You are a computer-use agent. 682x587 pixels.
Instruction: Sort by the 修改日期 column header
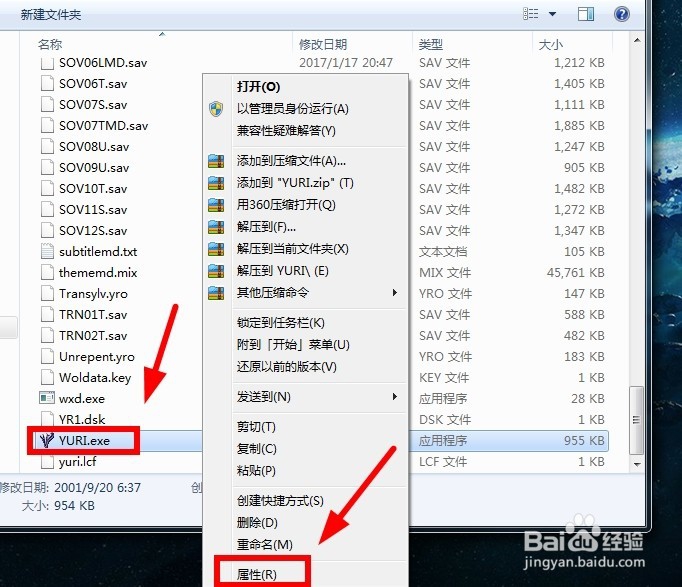323,44
